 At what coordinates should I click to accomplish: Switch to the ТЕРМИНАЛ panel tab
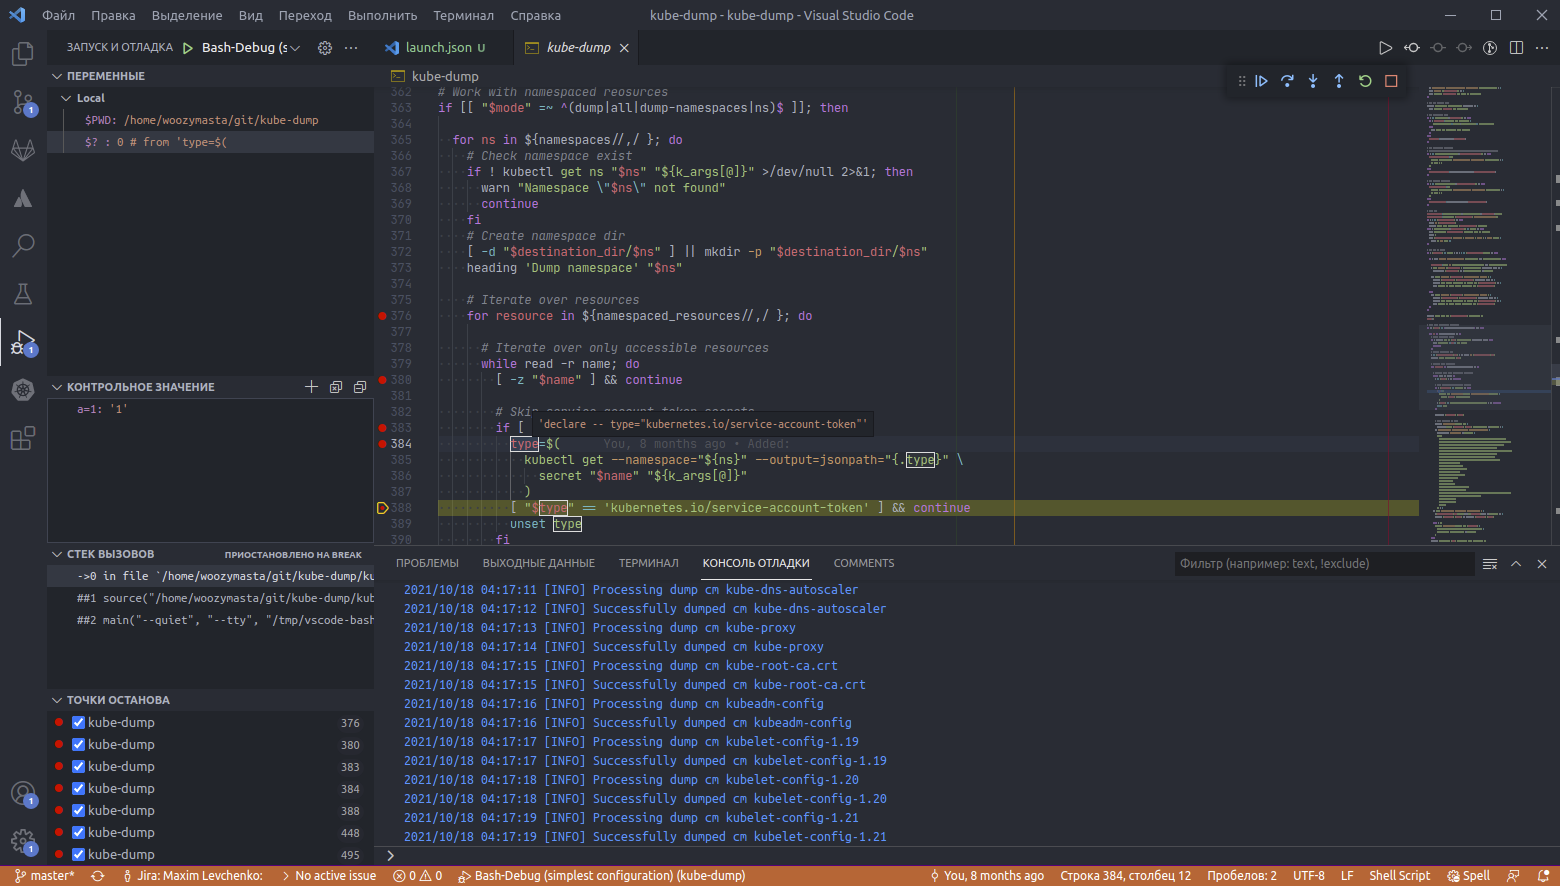pyautogui.click(x=648, y=563)
